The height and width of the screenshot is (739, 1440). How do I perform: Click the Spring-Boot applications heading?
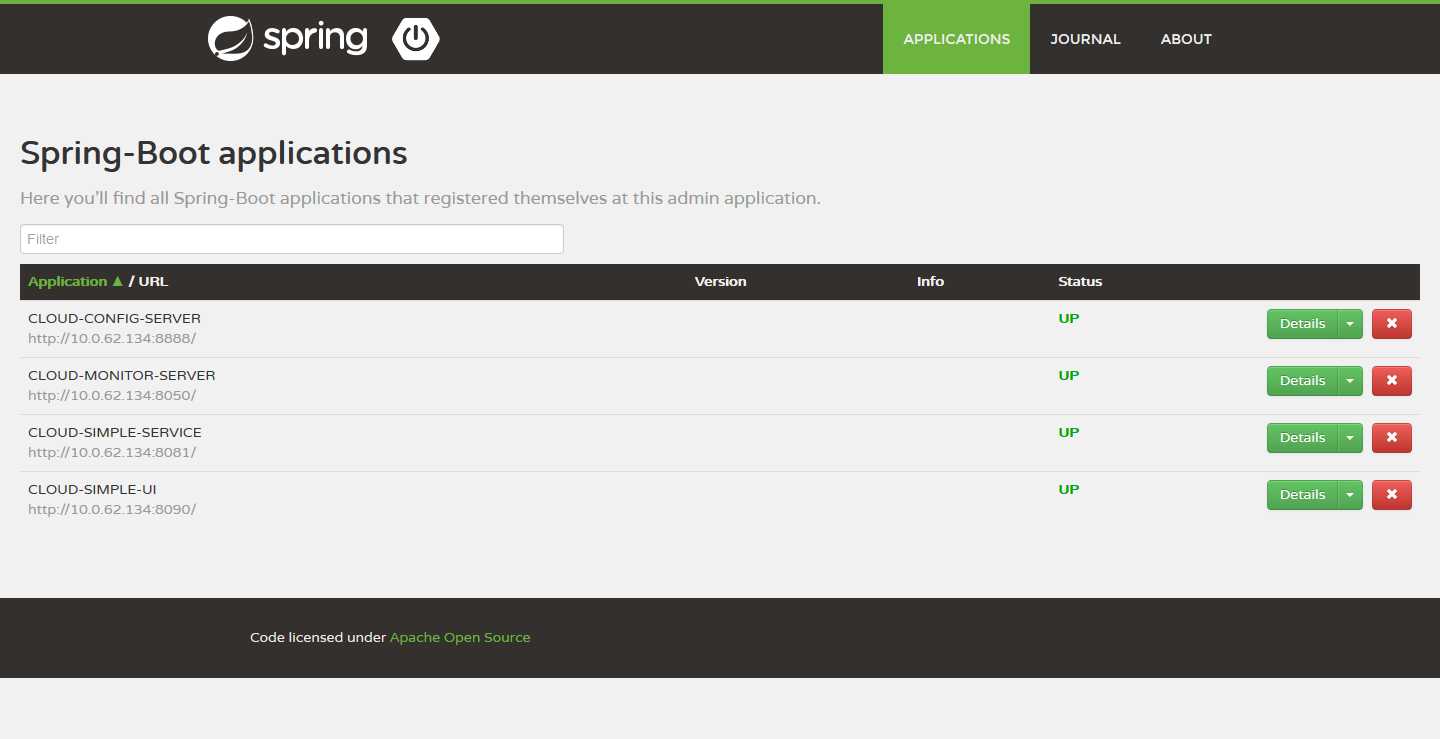click(x=214, y=153)
